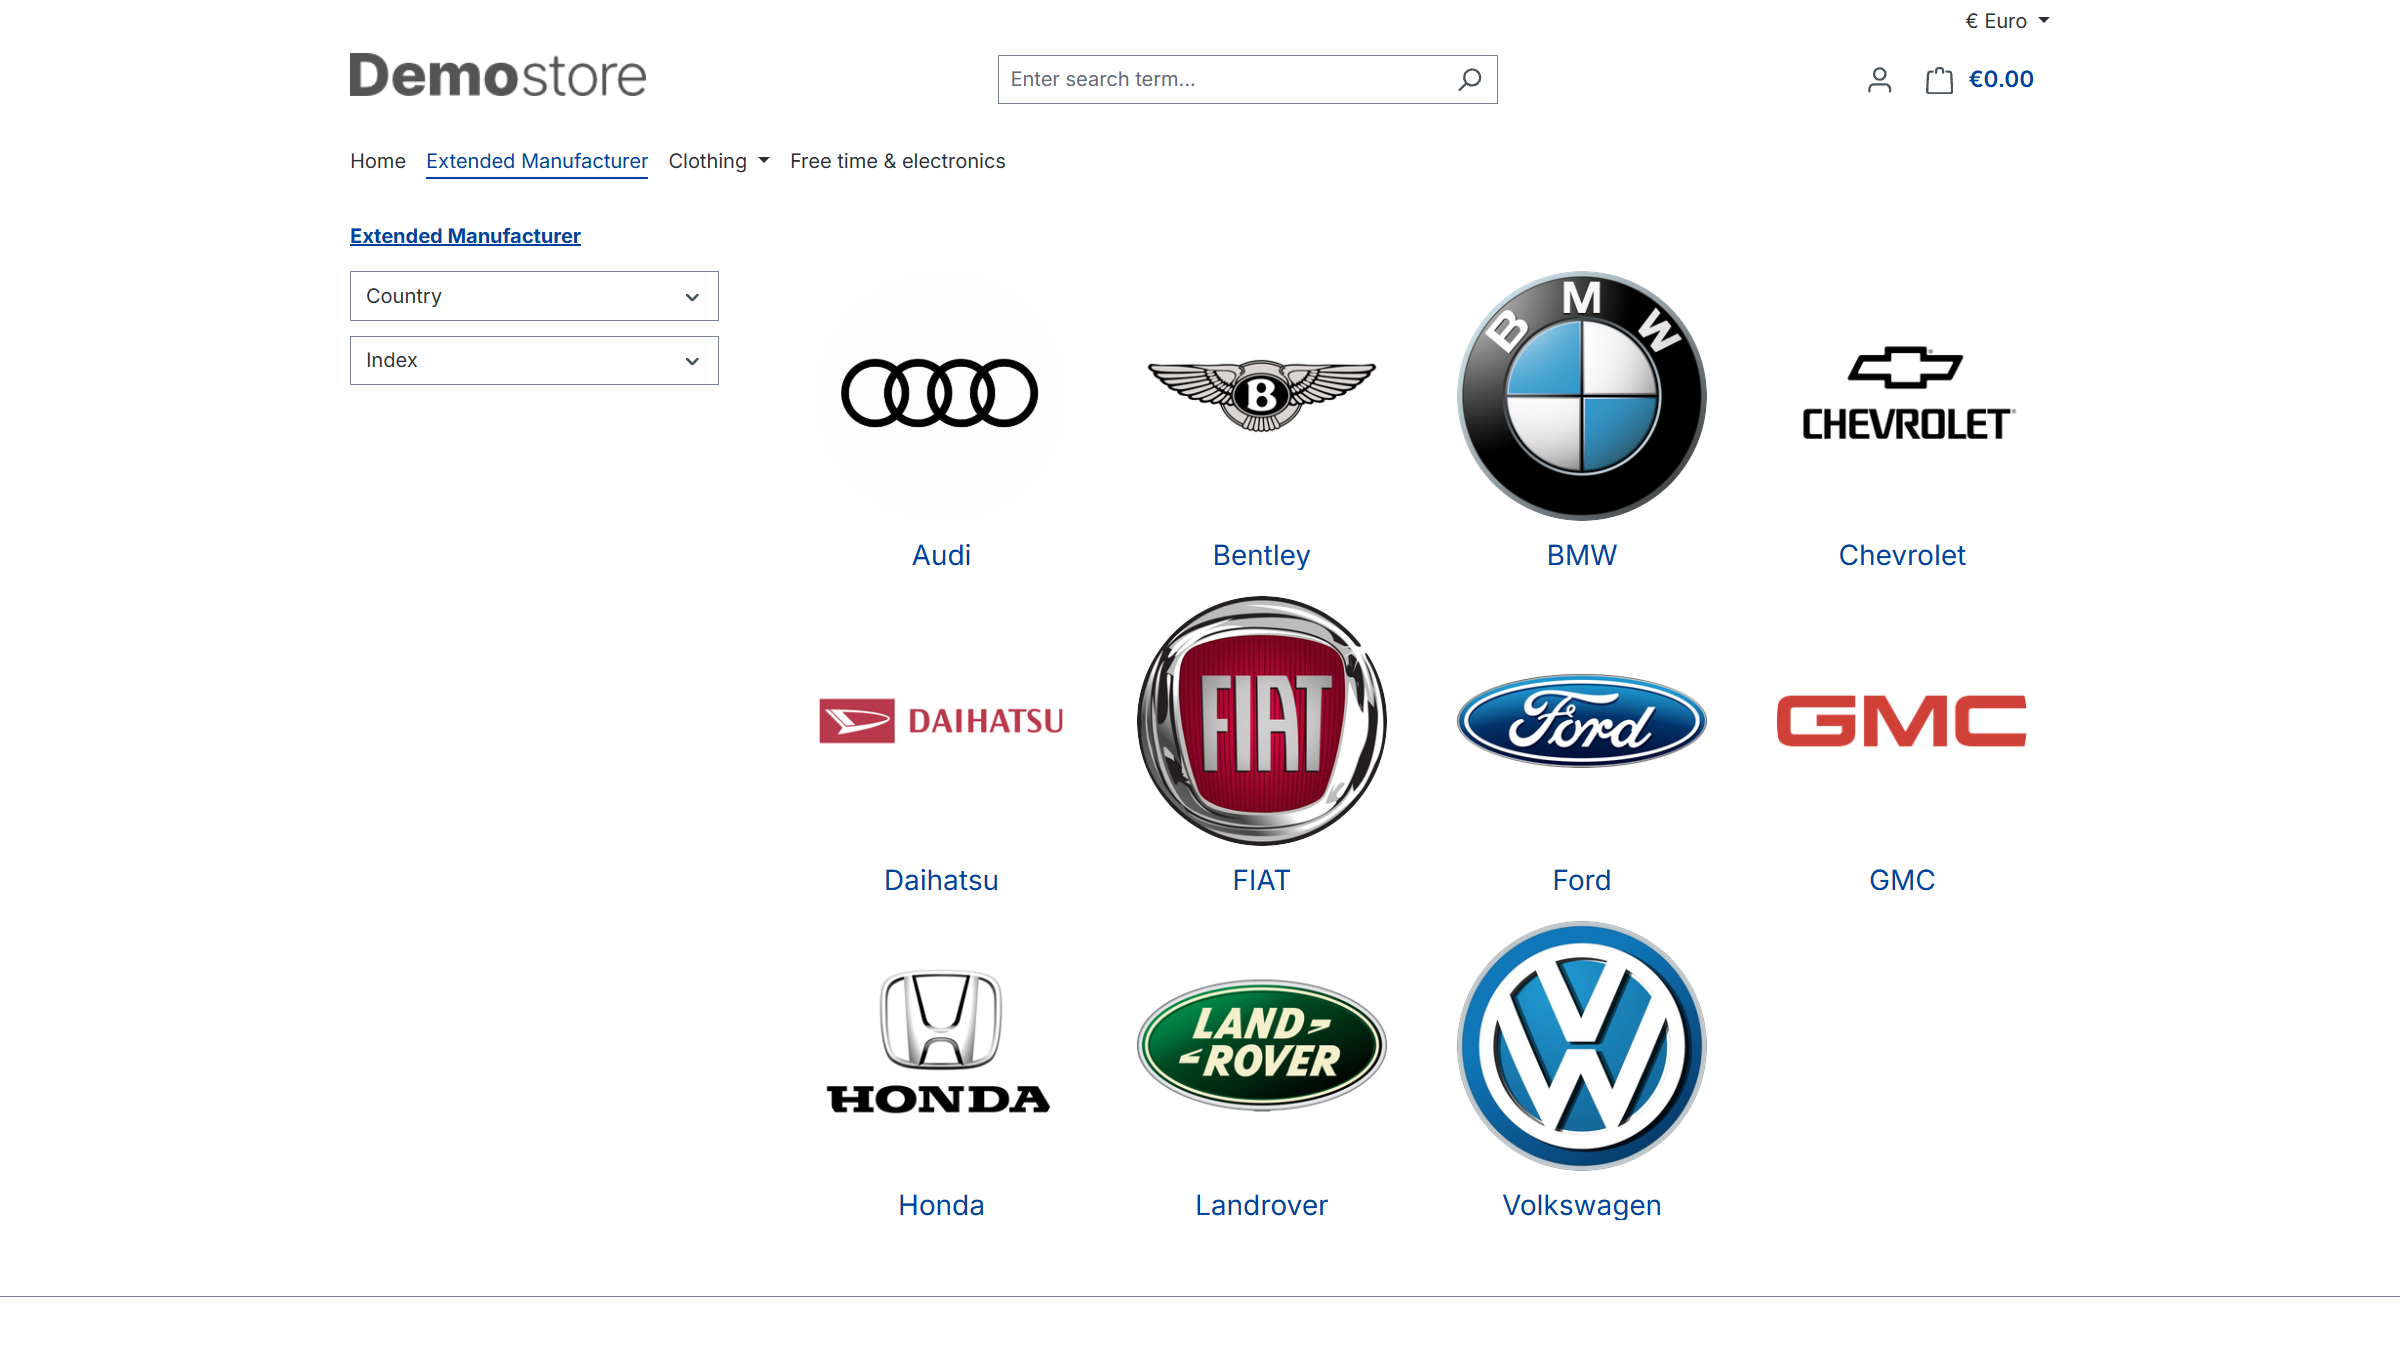This screenshot has width=2400, height=1350.
Task: Click the search magnifier icon
Action: 1469,79
